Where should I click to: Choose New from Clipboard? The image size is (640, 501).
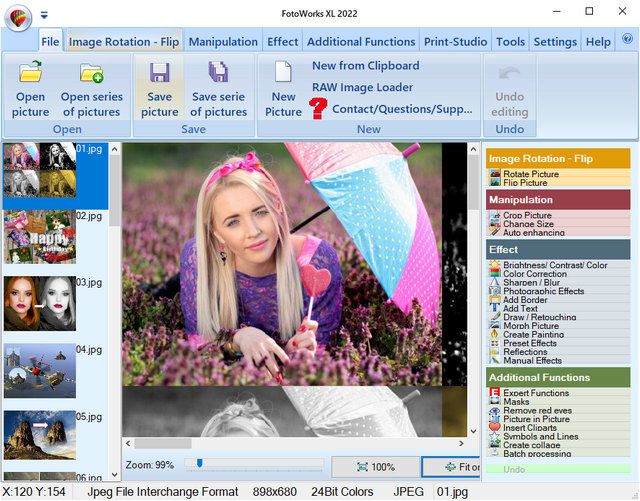(365, 66)
